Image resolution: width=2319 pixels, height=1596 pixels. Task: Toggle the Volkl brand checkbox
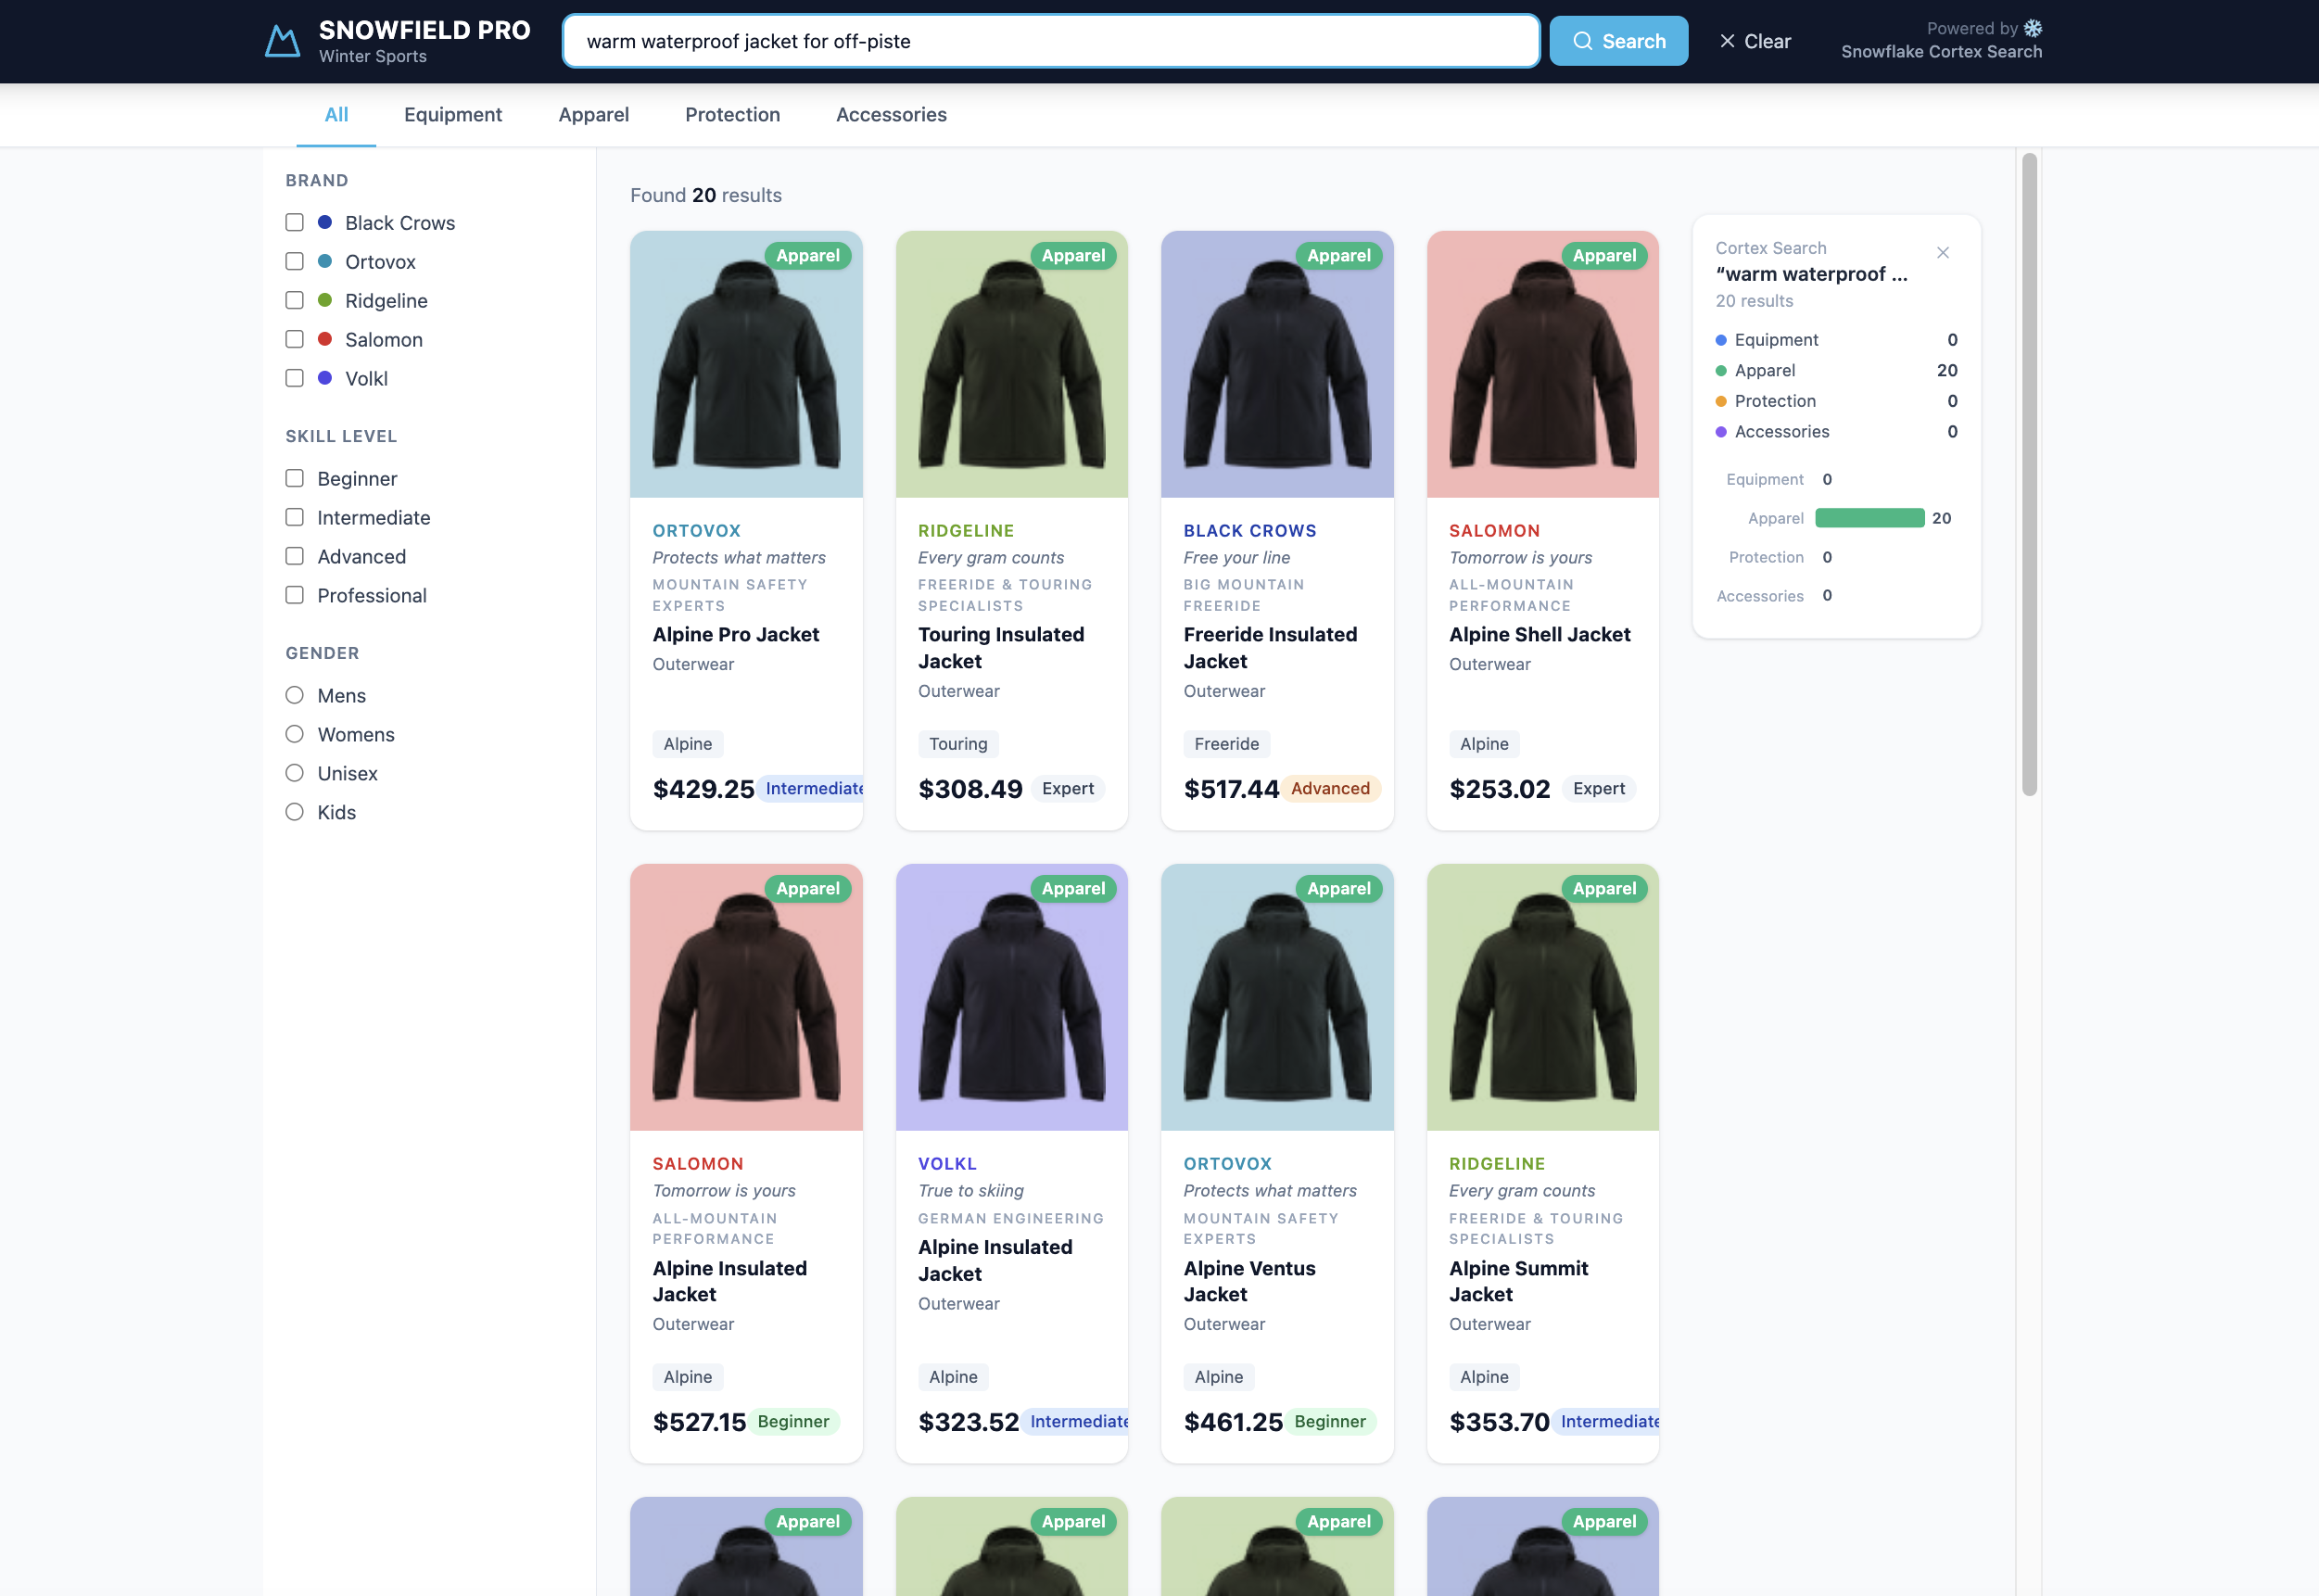coord(294,378)
